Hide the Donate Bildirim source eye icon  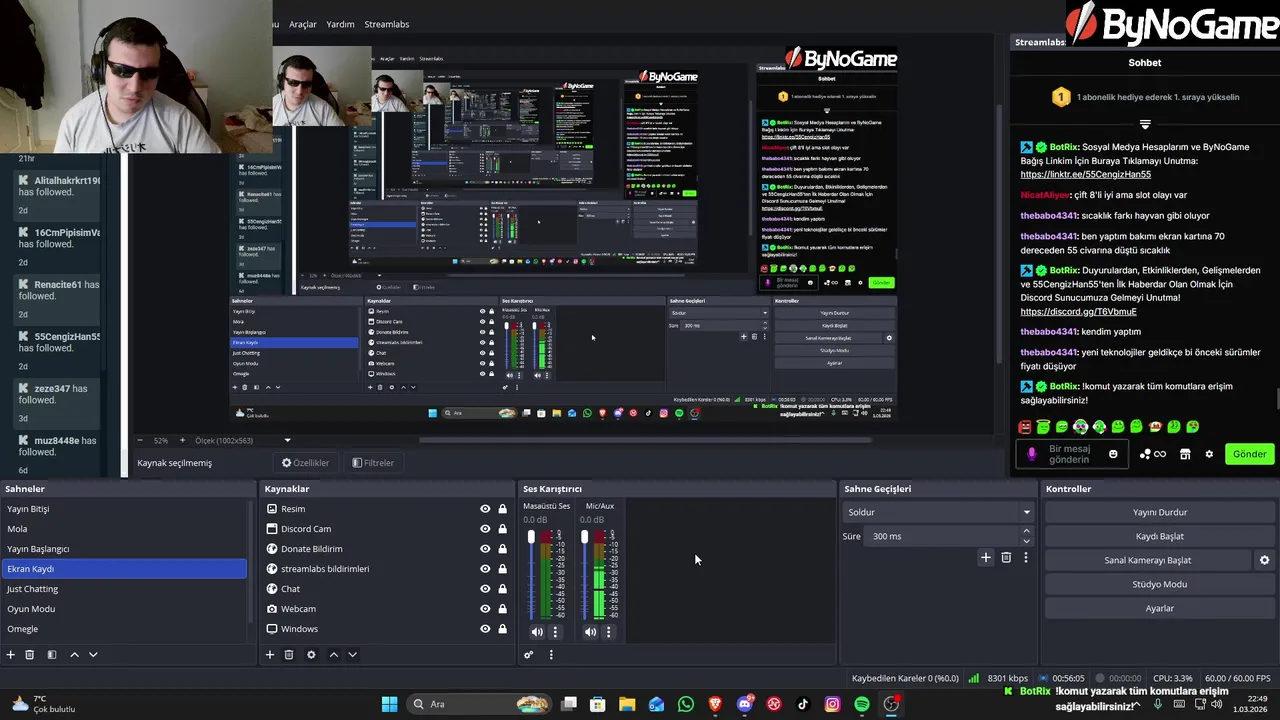[x=485, y=549]
